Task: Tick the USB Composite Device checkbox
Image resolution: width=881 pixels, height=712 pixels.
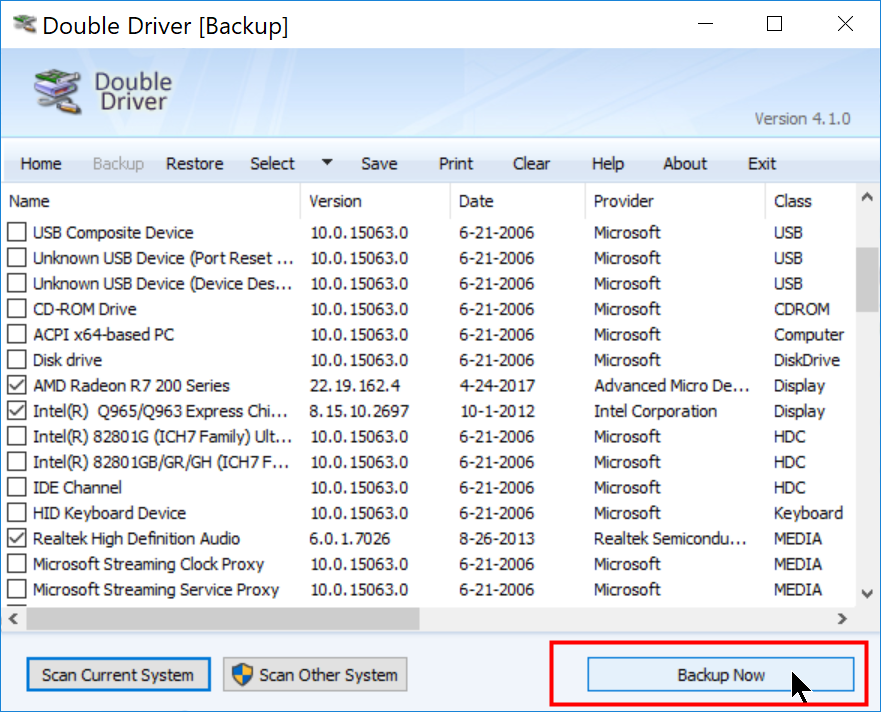Action: (17, 232)
